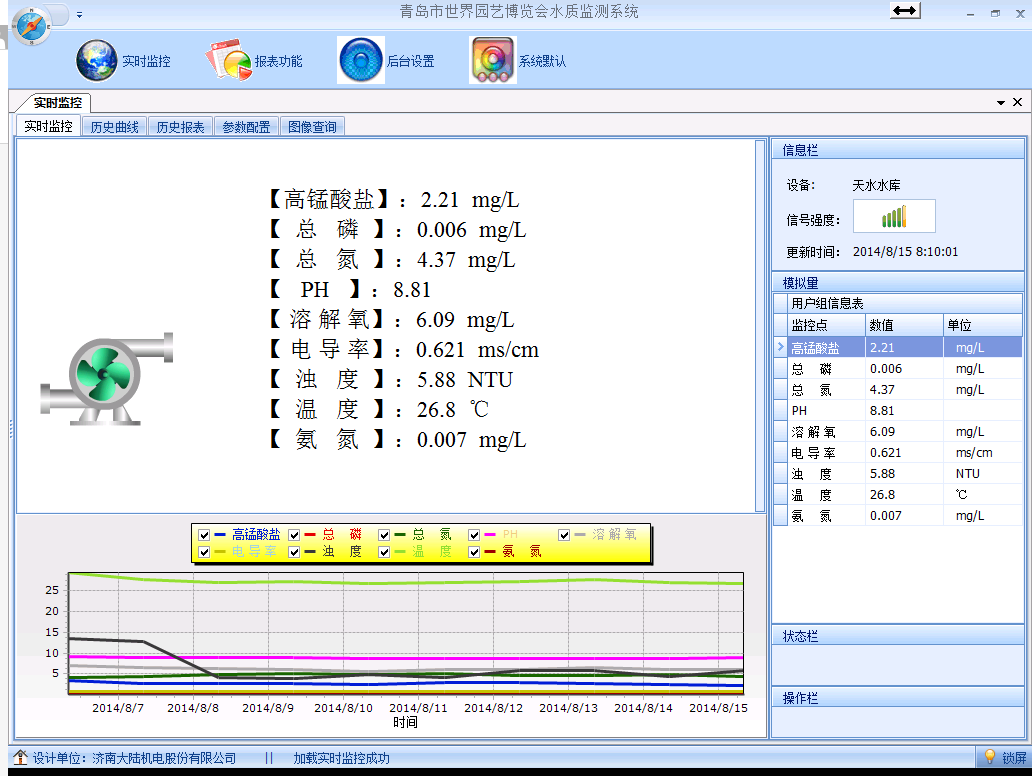Open 后台设置 blue circular icon
Image resolution: width=1032 pixels, height=776 pixels.
361,61
